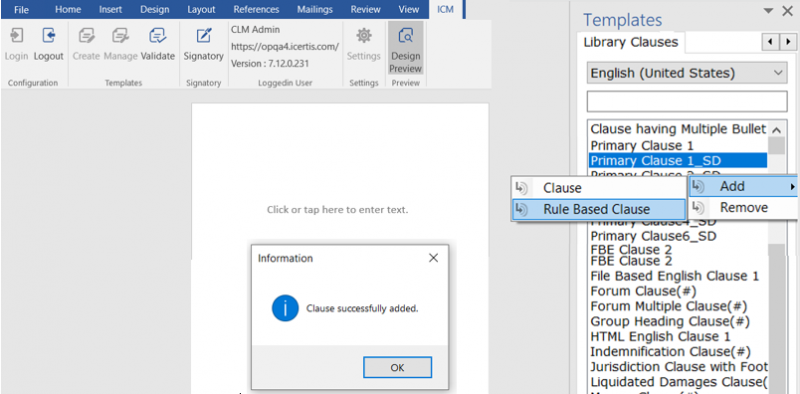Click the icon next to Remove entry
This screenshot has width=800, height=394.
[698, 208]
